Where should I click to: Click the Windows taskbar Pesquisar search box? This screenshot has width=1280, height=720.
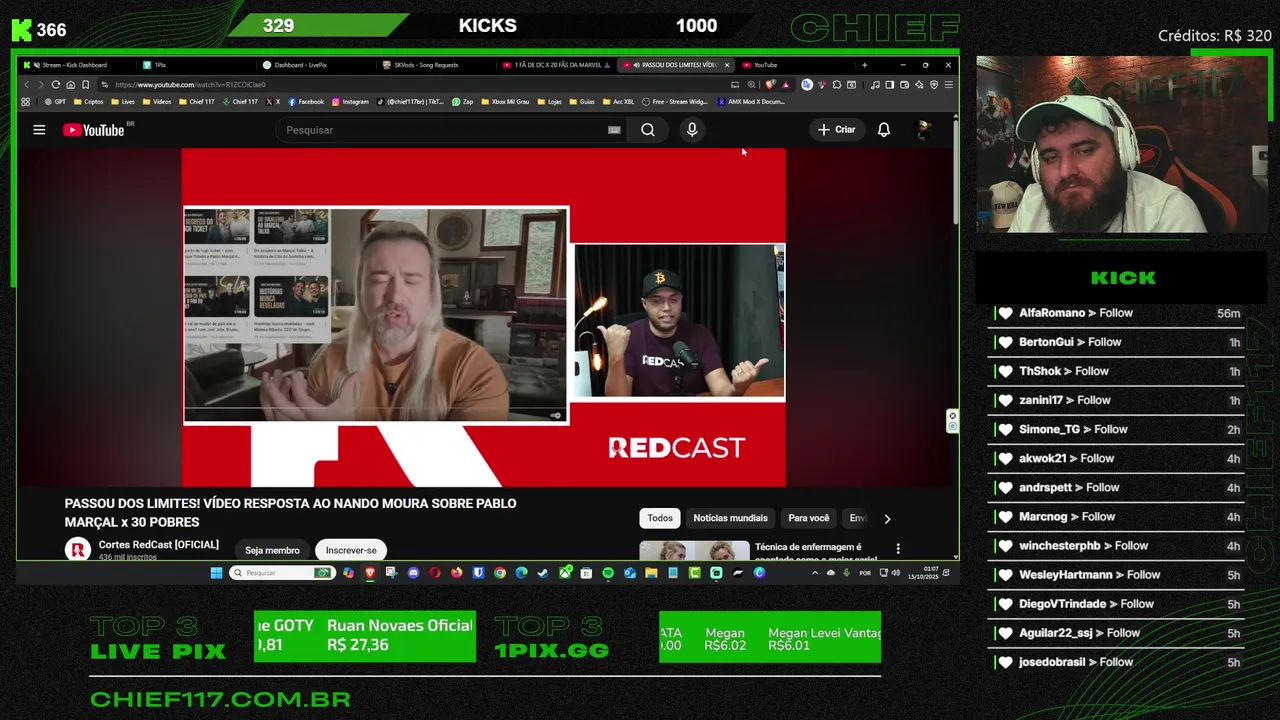[x=282, y=573]
